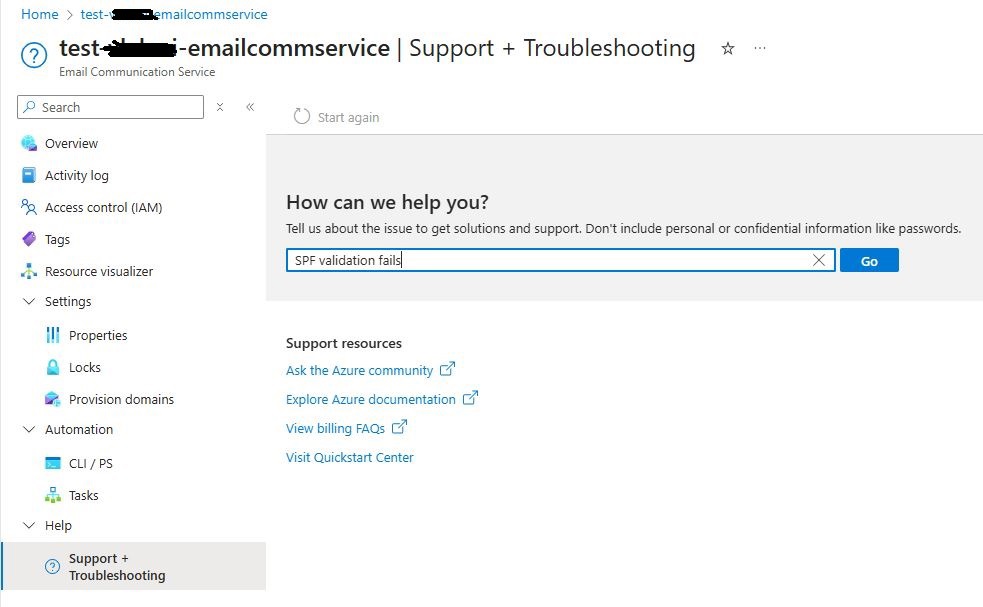Open Explore Azure documentation link

tap(369, 399)
